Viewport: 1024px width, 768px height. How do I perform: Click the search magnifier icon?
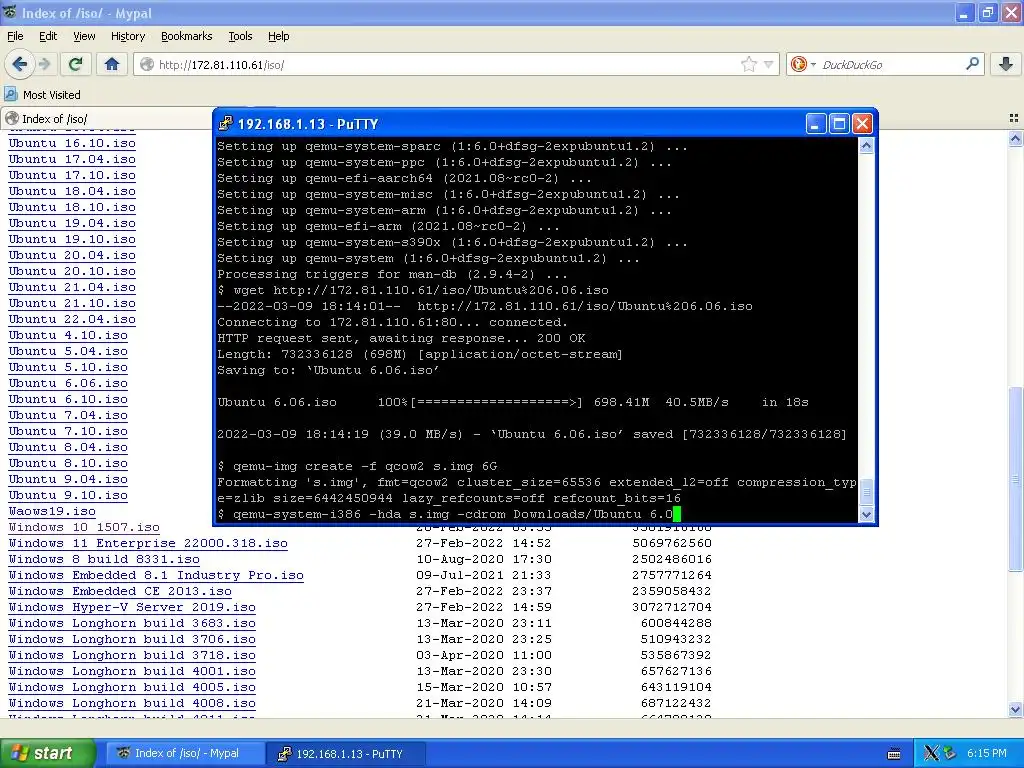click(972, 64)
